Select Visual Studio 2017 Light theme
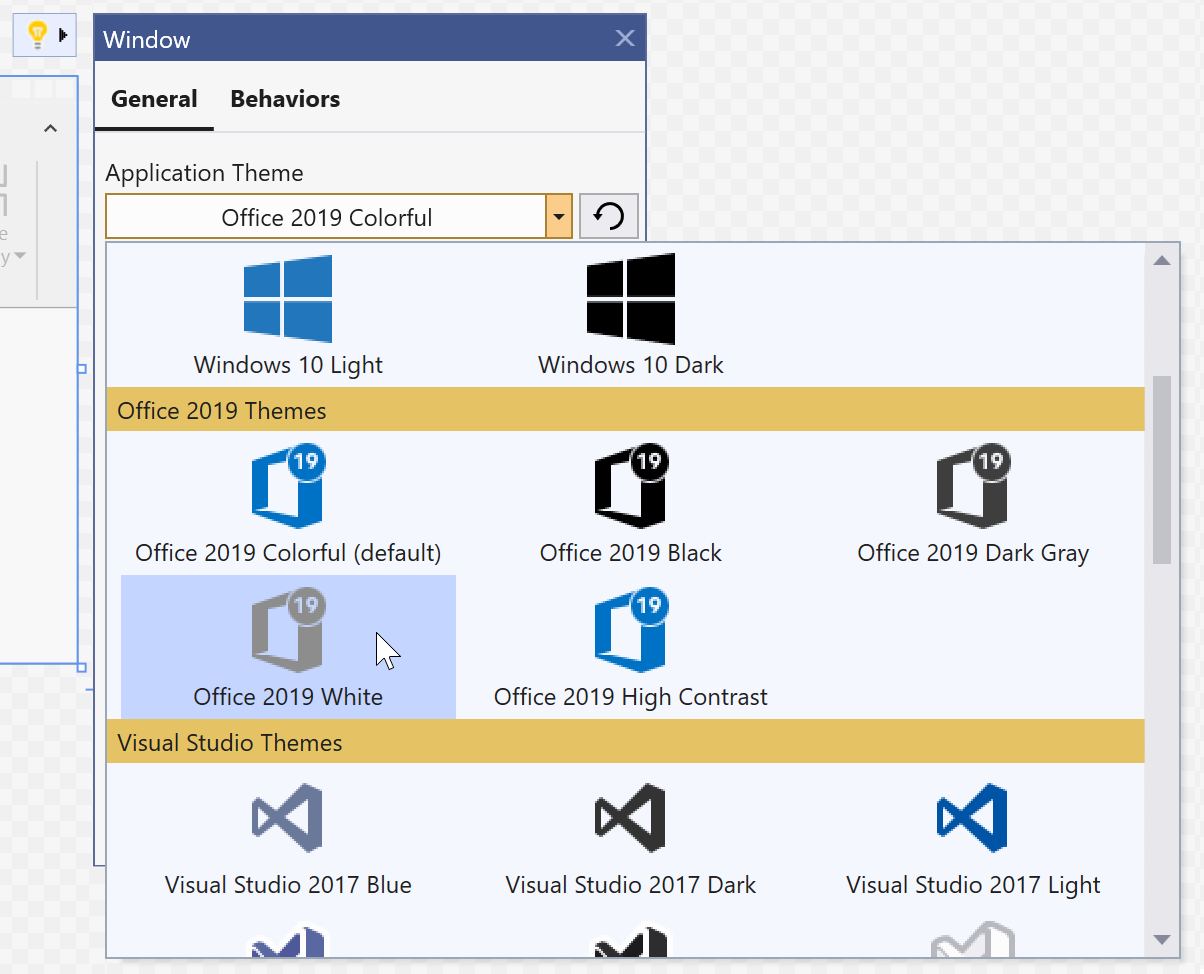Screen dimensions: 1204x974 972,818
